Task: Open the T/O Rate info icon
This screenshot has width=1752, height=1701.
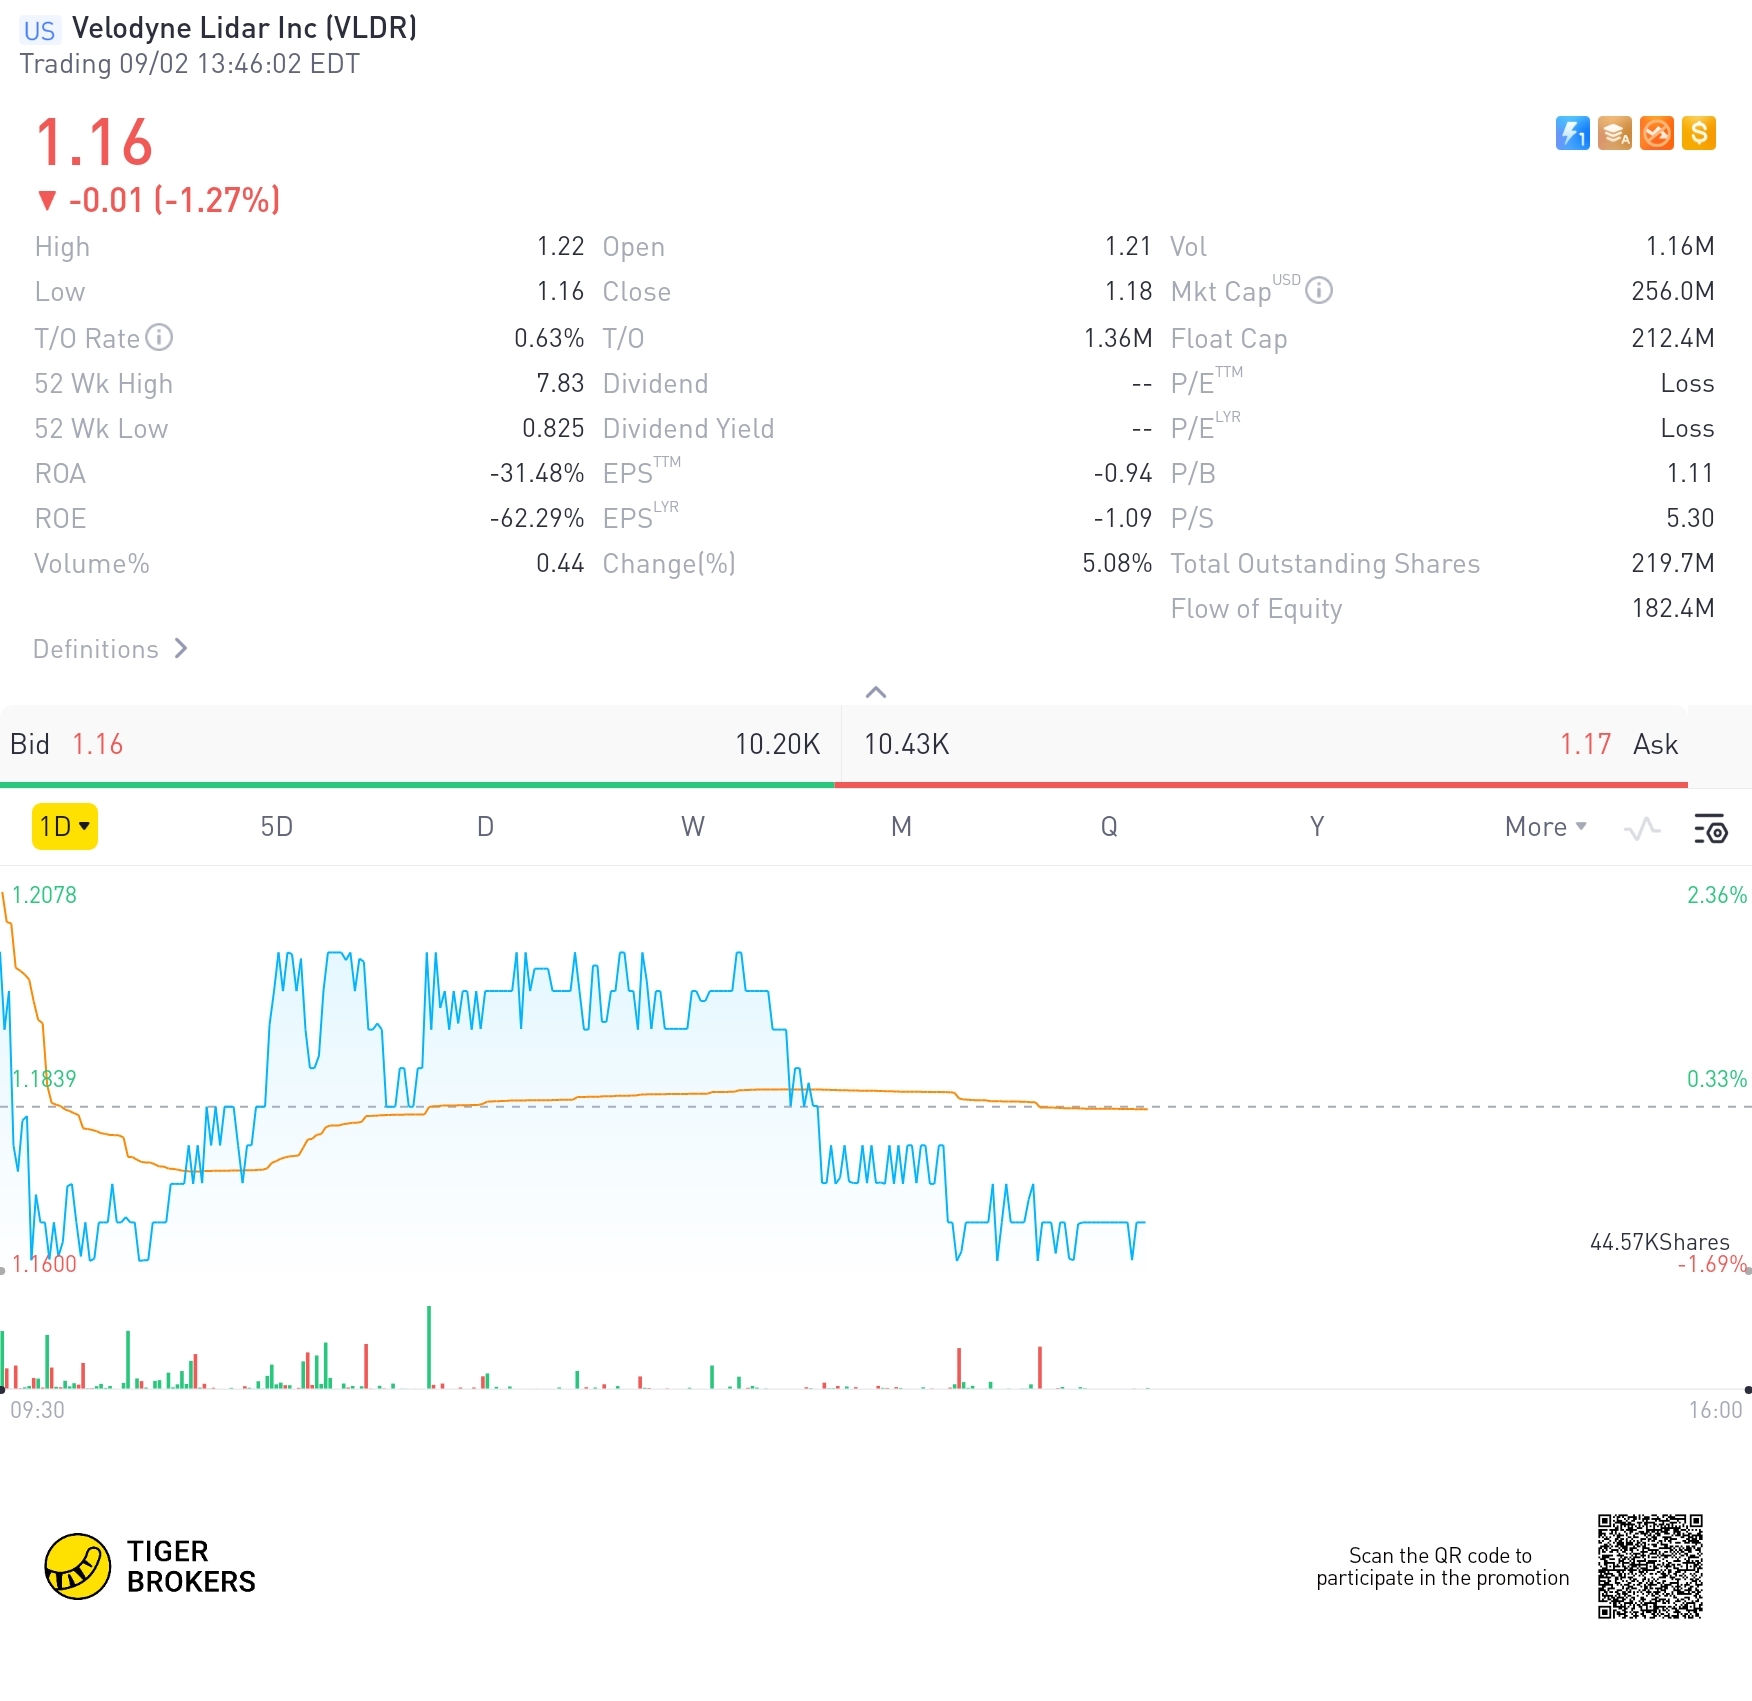Action: (159, 338)
